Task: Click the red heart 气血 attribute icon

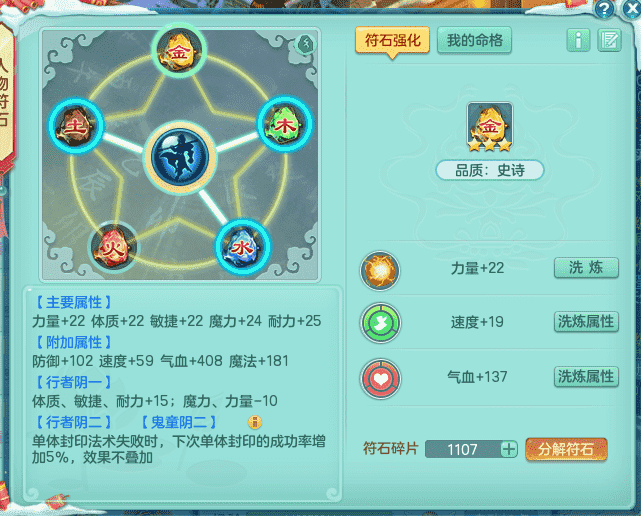Action: 380,379
